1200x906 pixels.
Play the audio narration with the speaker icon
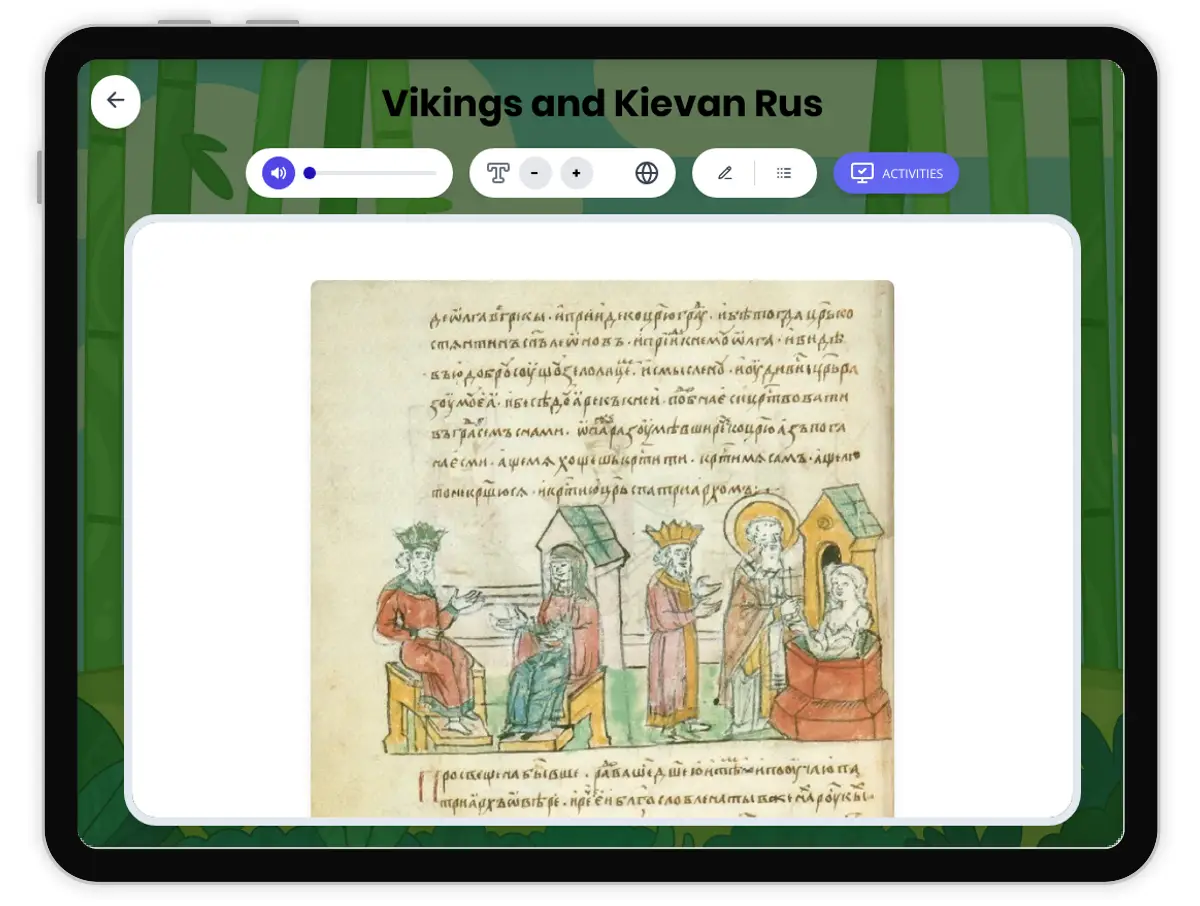tap(279, 173)
